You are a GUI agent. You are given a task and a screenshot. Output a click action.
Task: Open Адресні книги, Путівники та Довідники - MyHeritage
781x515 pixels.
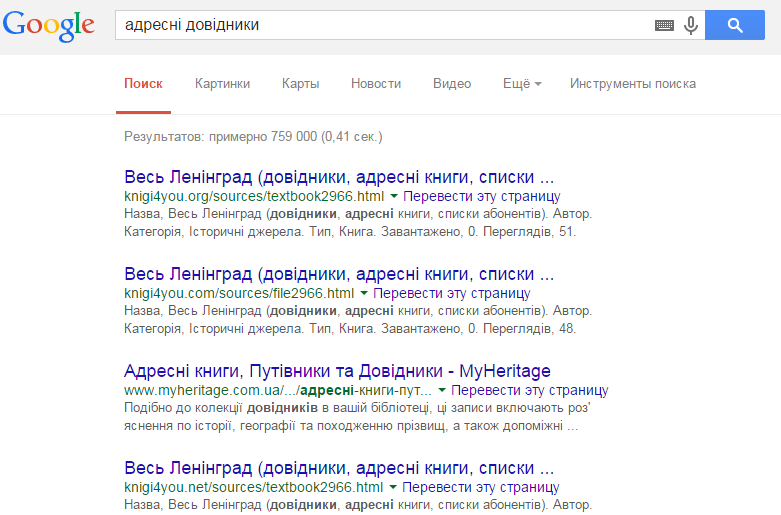[337, 371]
